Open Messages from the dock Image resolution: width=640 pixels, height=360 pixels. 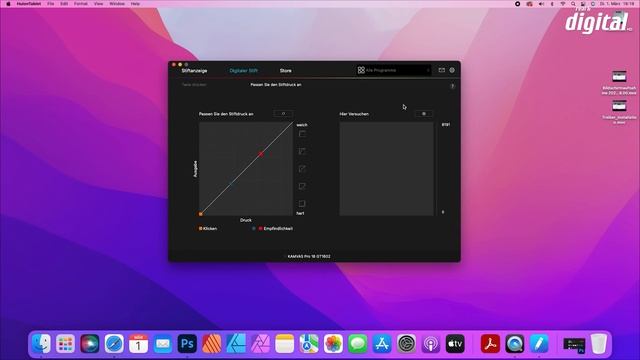click(x=358, y=344)
